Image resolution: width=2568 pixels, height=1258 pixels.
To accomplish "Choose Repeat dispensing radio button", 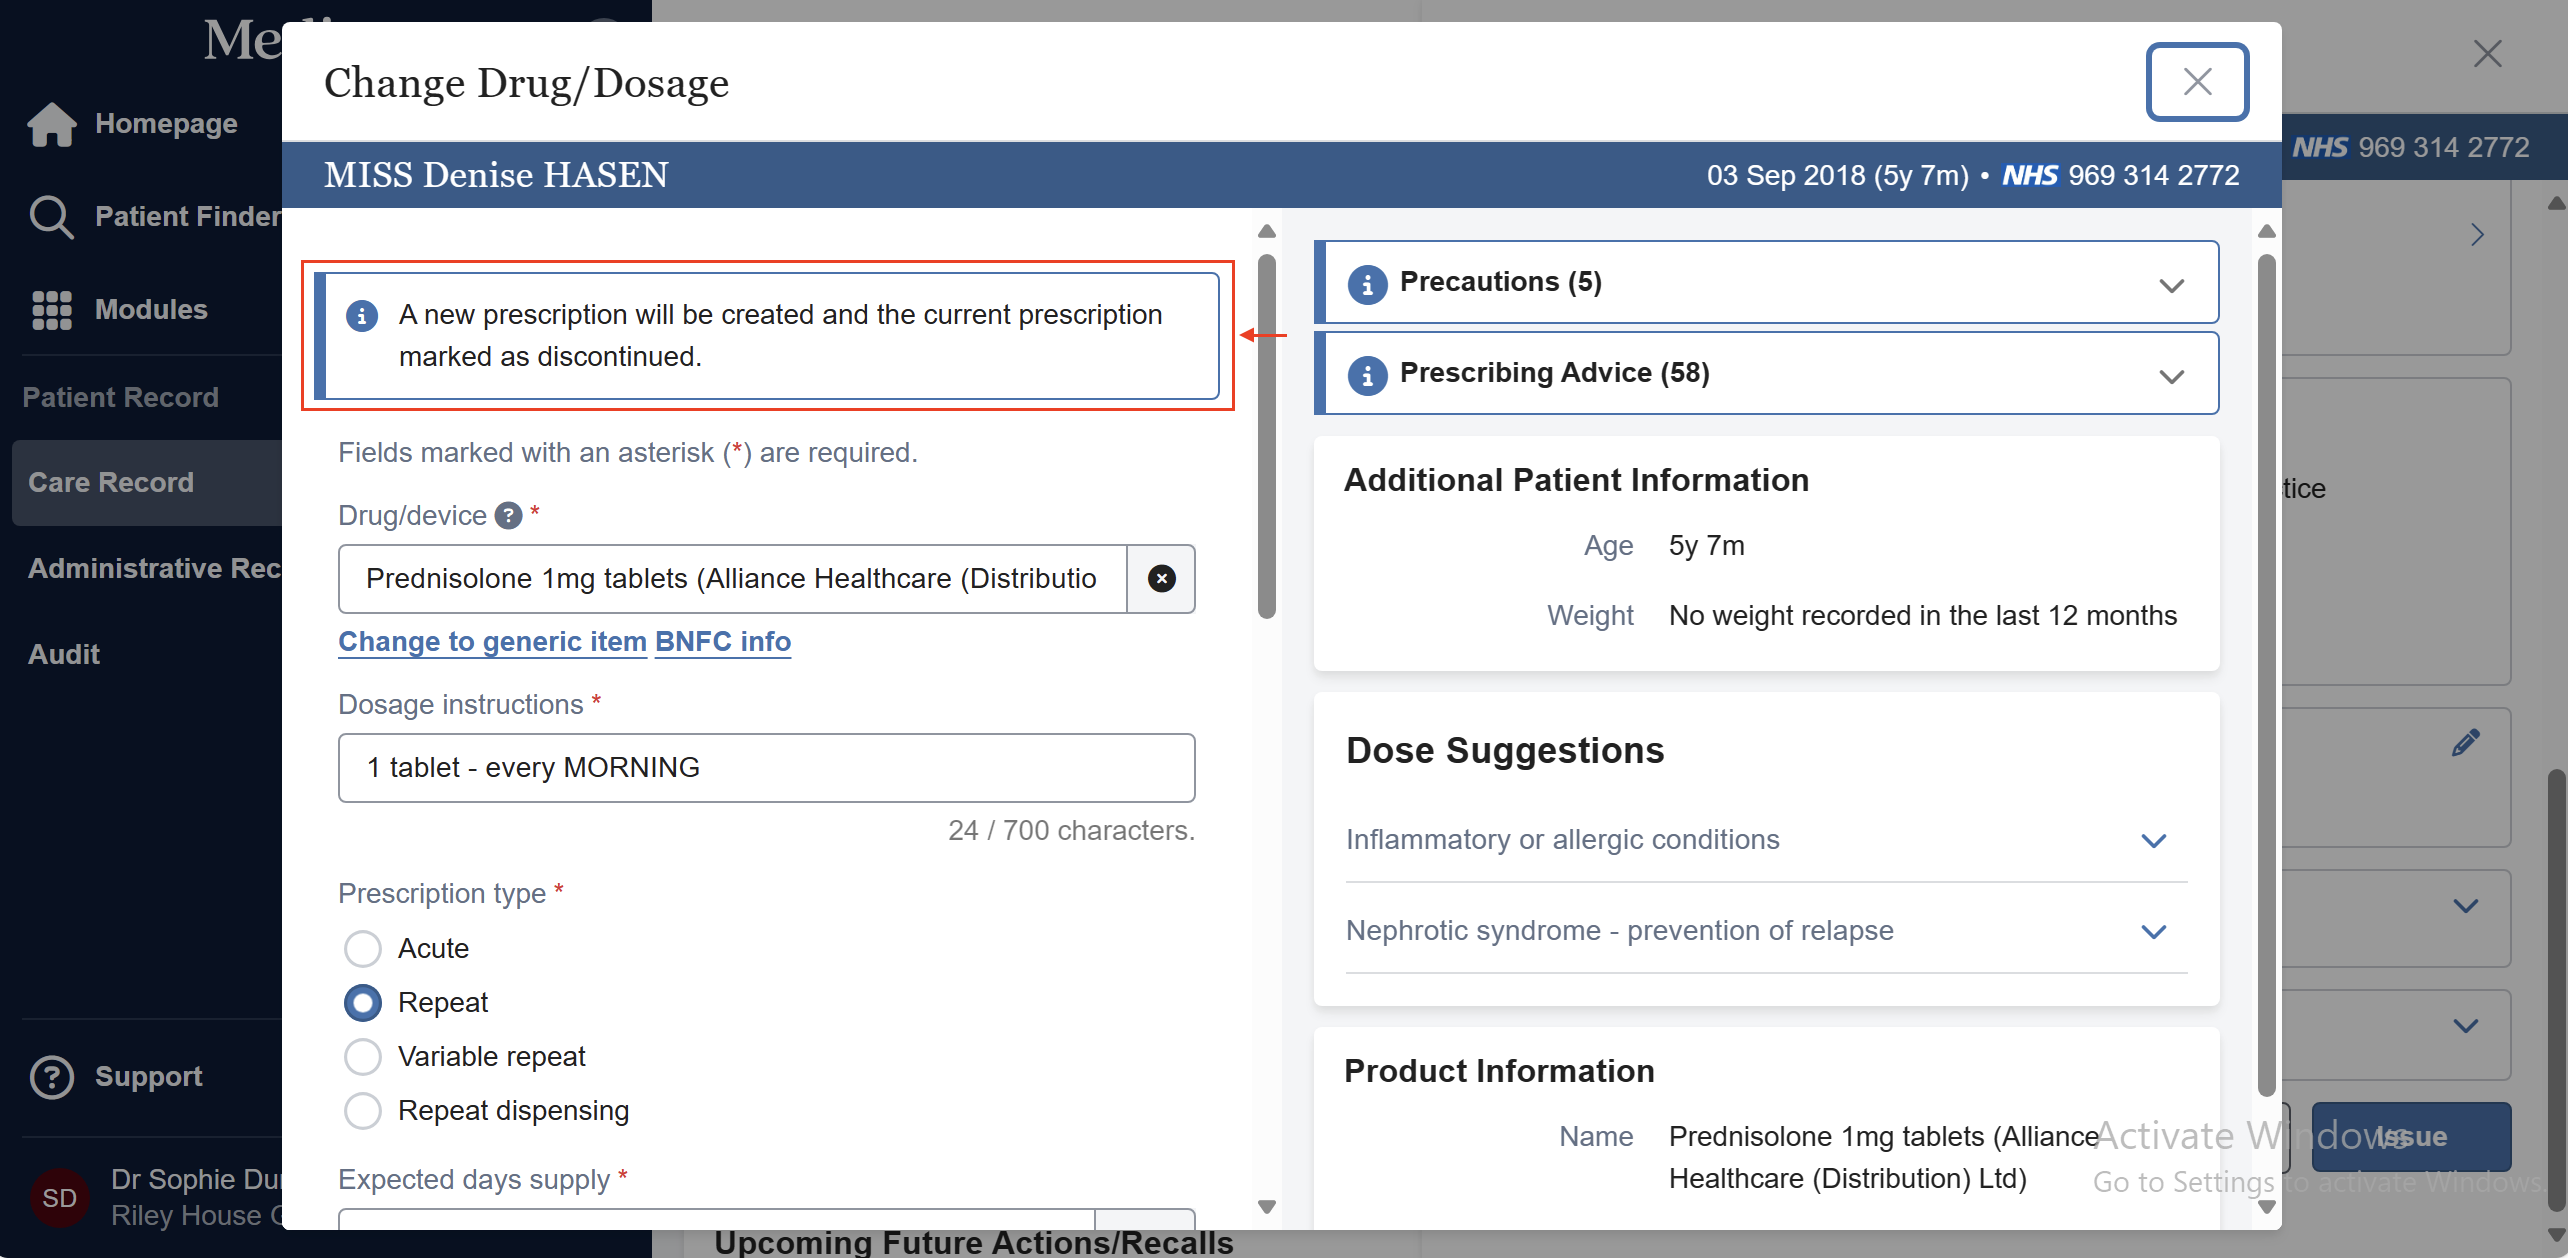I will pos(363,1111).
